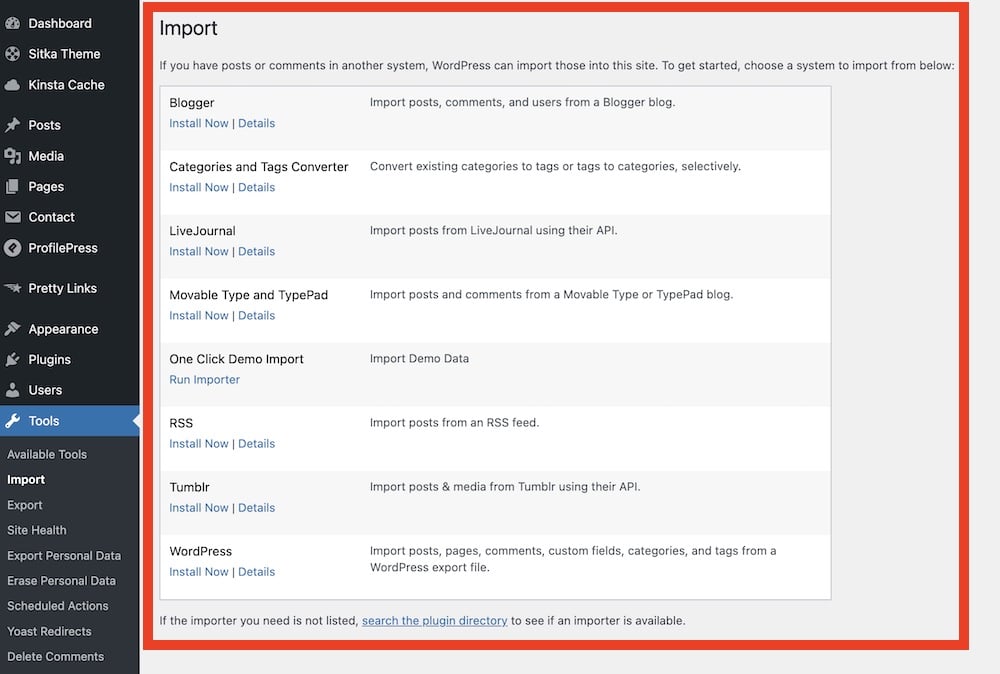Image resolution: width=1000 pixels, height=674 pixels.
Task: Install the Tumblr importer
Action: (199, 508)
